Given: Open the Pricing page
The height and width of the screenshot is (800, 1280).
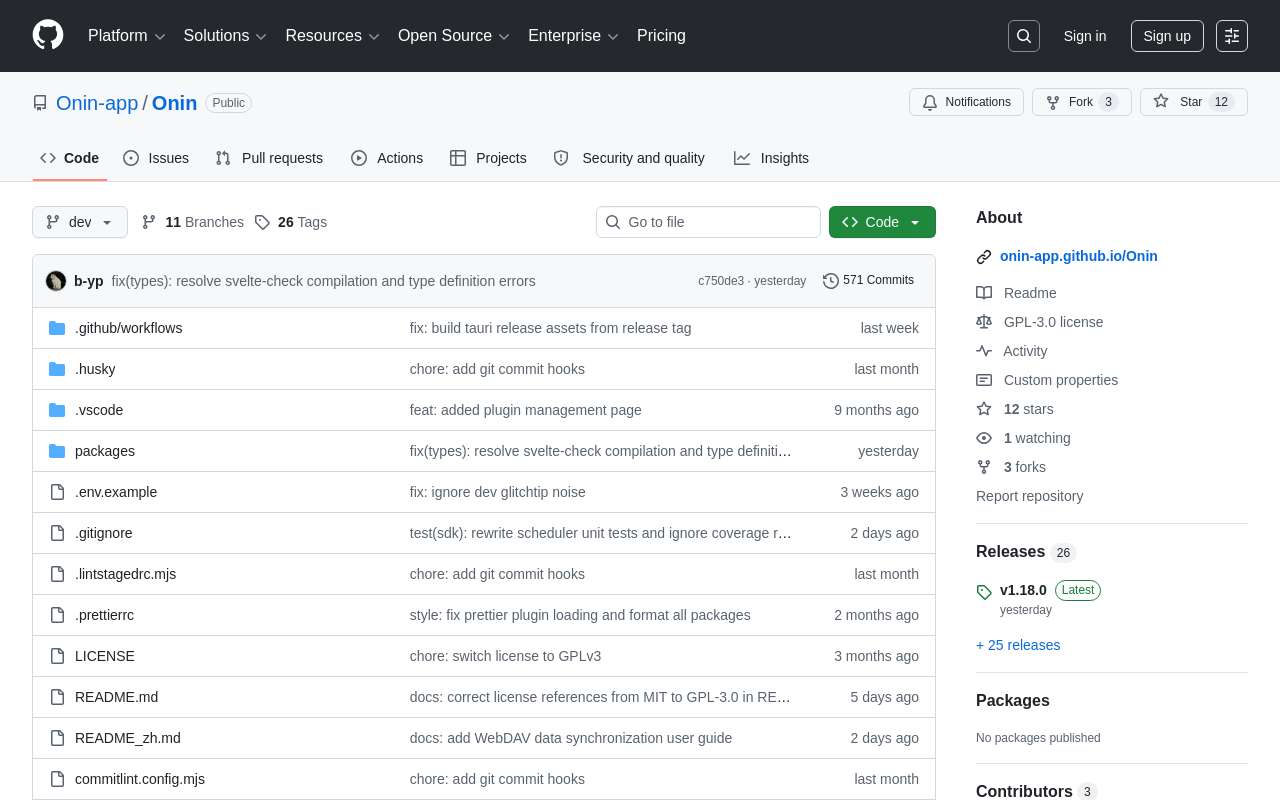Looking at the screenshot, I should click(x=661, y=36).
